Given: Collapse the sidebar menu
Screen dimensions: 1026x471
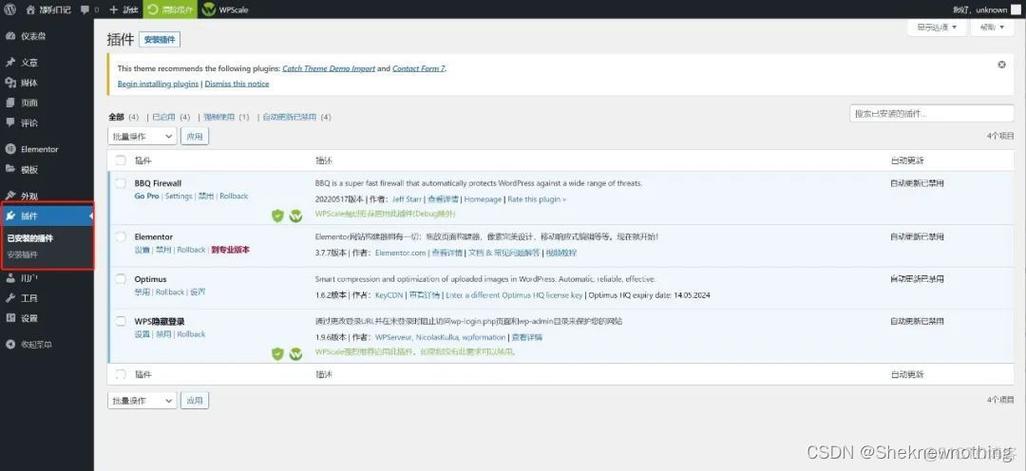Looking at the screenshot, I should coord(29,344).
